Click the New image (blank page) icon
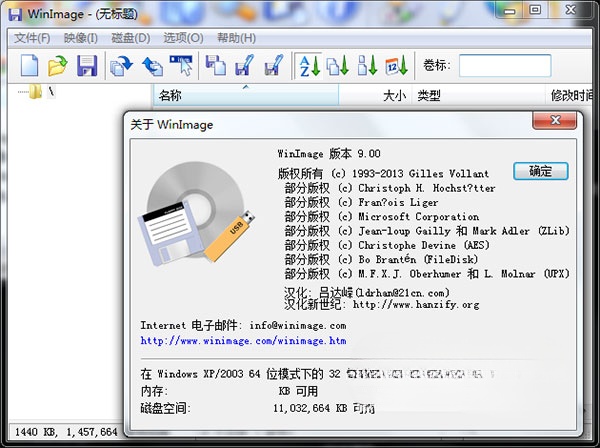 tap(30, 67)
